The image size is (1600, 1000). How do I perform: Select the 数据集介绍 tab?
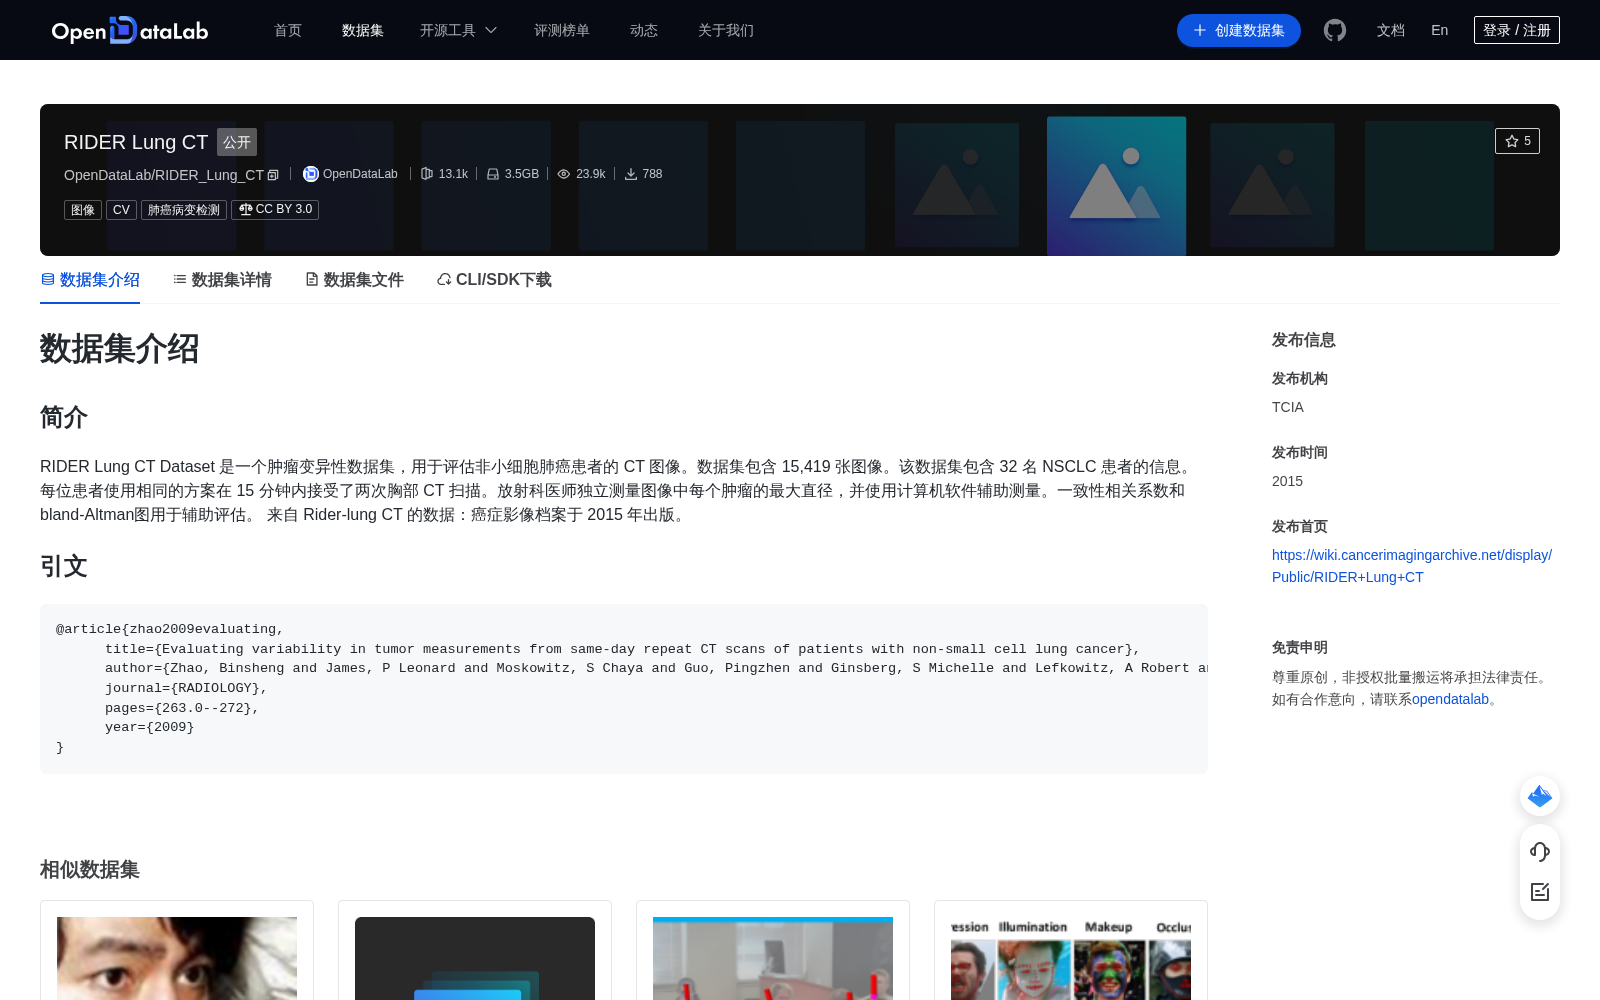tap(90, 280)
